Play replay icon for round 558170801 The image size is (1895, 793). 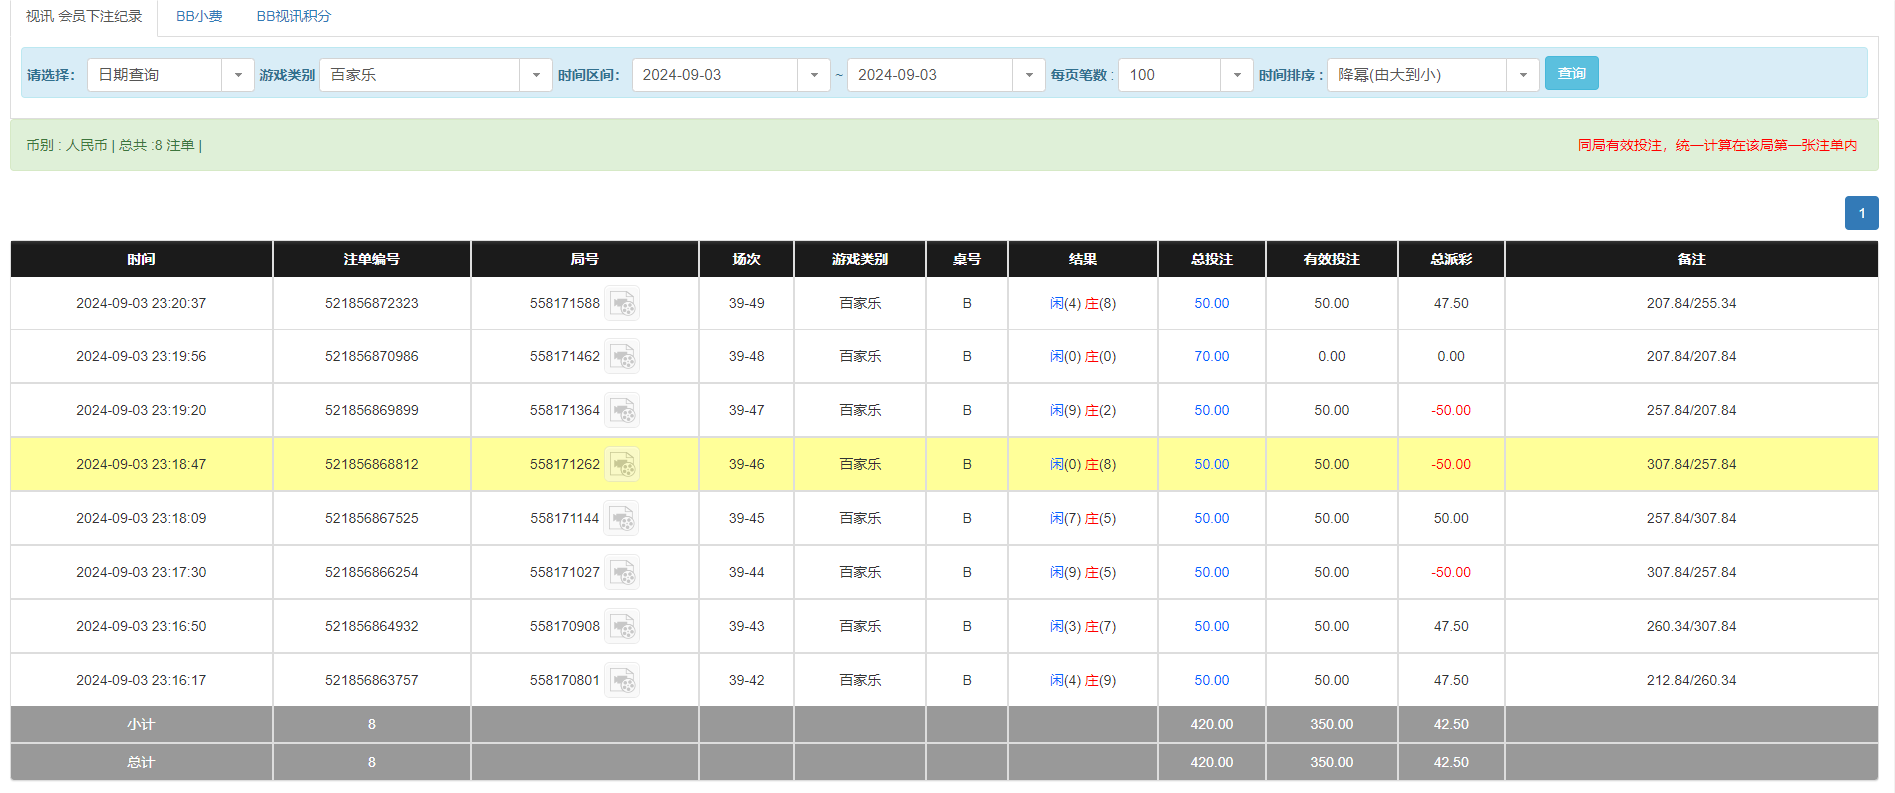click(622, 680)
